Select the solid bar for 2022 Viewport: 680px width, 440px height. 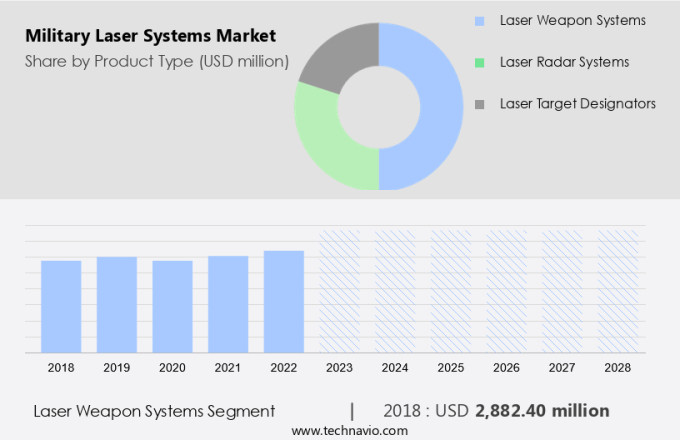pyautogui.click(x=284, y=301)
